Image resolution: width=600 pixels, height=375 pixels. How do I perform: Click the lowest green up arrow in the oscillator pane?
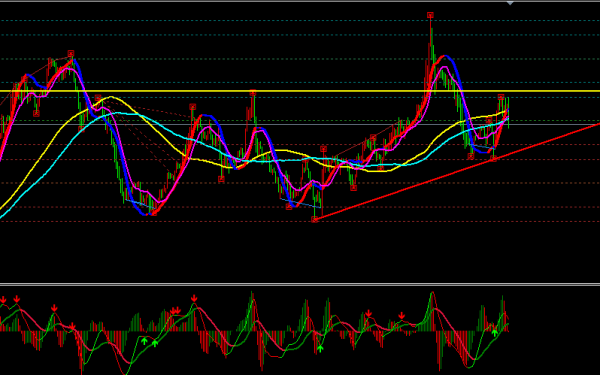coord(320,348)
